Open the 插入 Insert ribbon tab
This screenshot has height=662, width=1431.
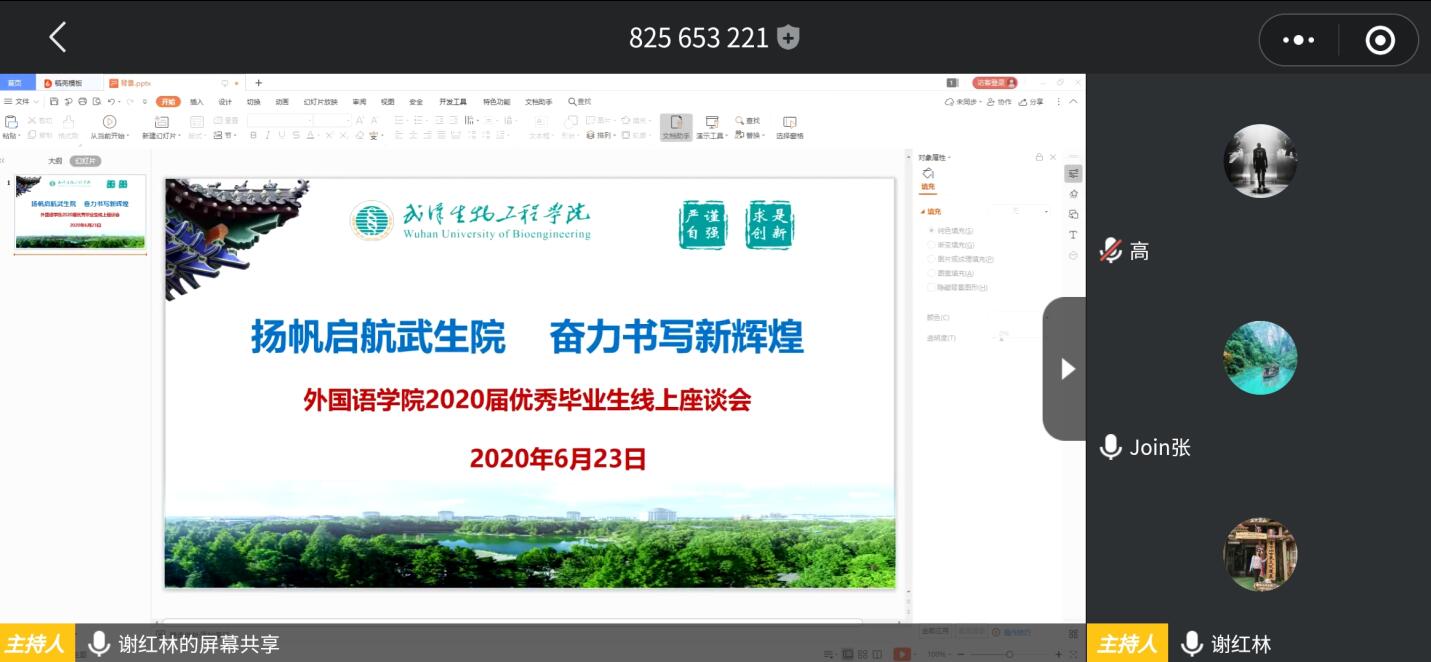click(196, 102)
